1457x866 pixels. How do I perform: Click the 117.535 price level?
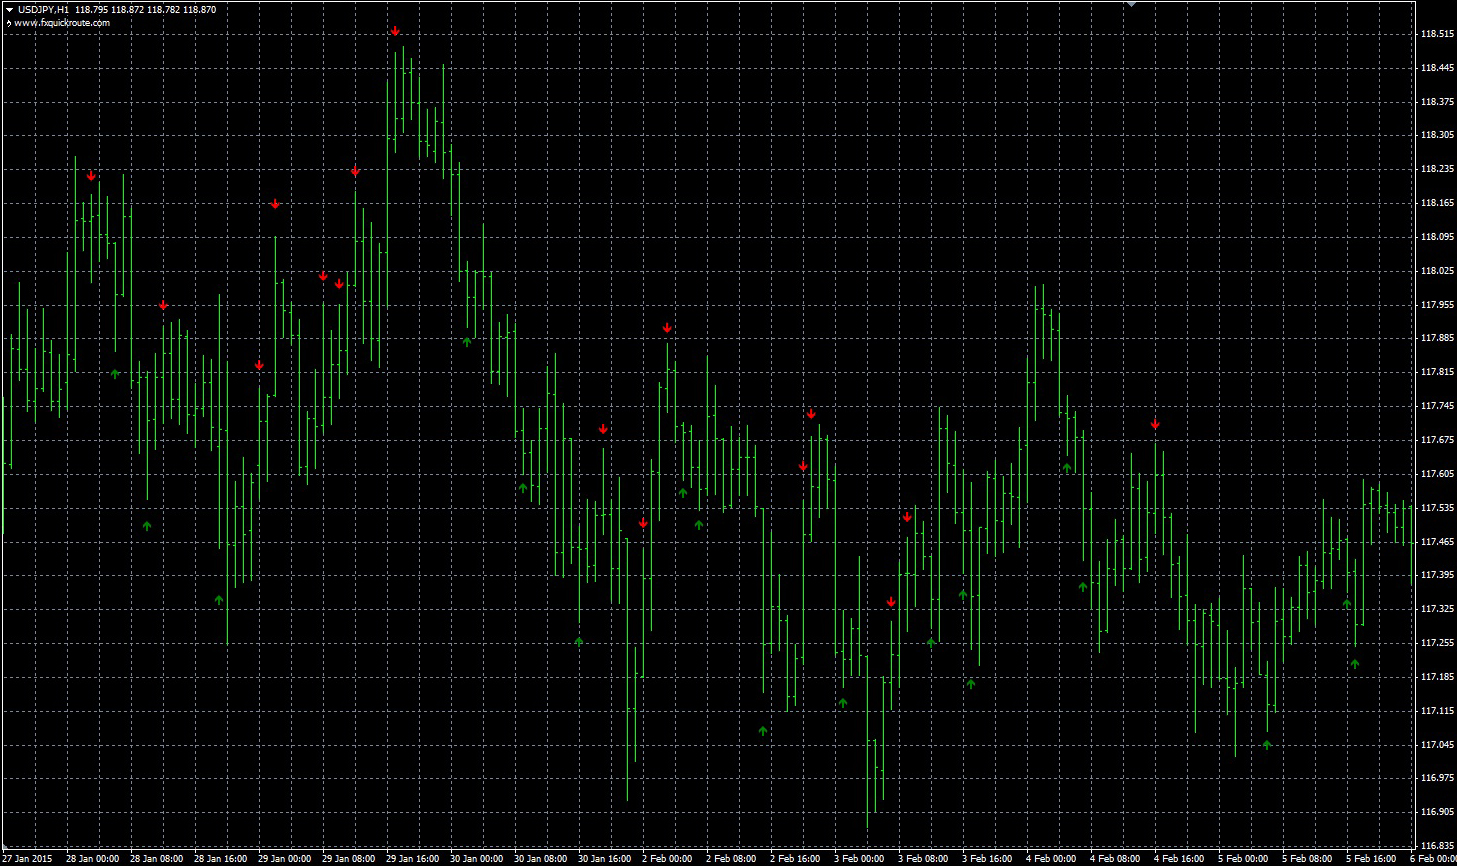(x=1436, y=508)
